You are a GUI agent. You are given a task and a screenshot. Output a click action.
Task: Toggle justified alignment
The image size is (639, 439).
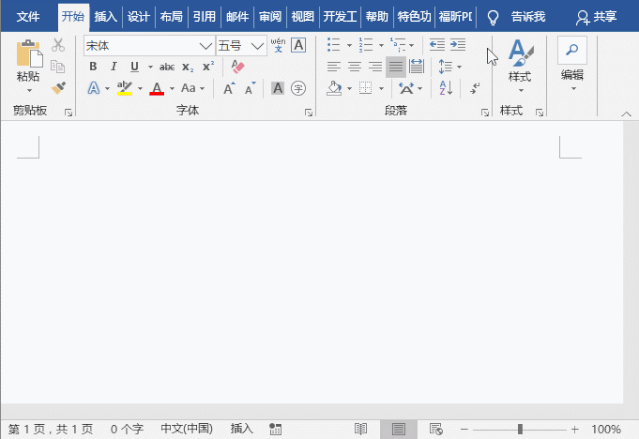[396, 66]
